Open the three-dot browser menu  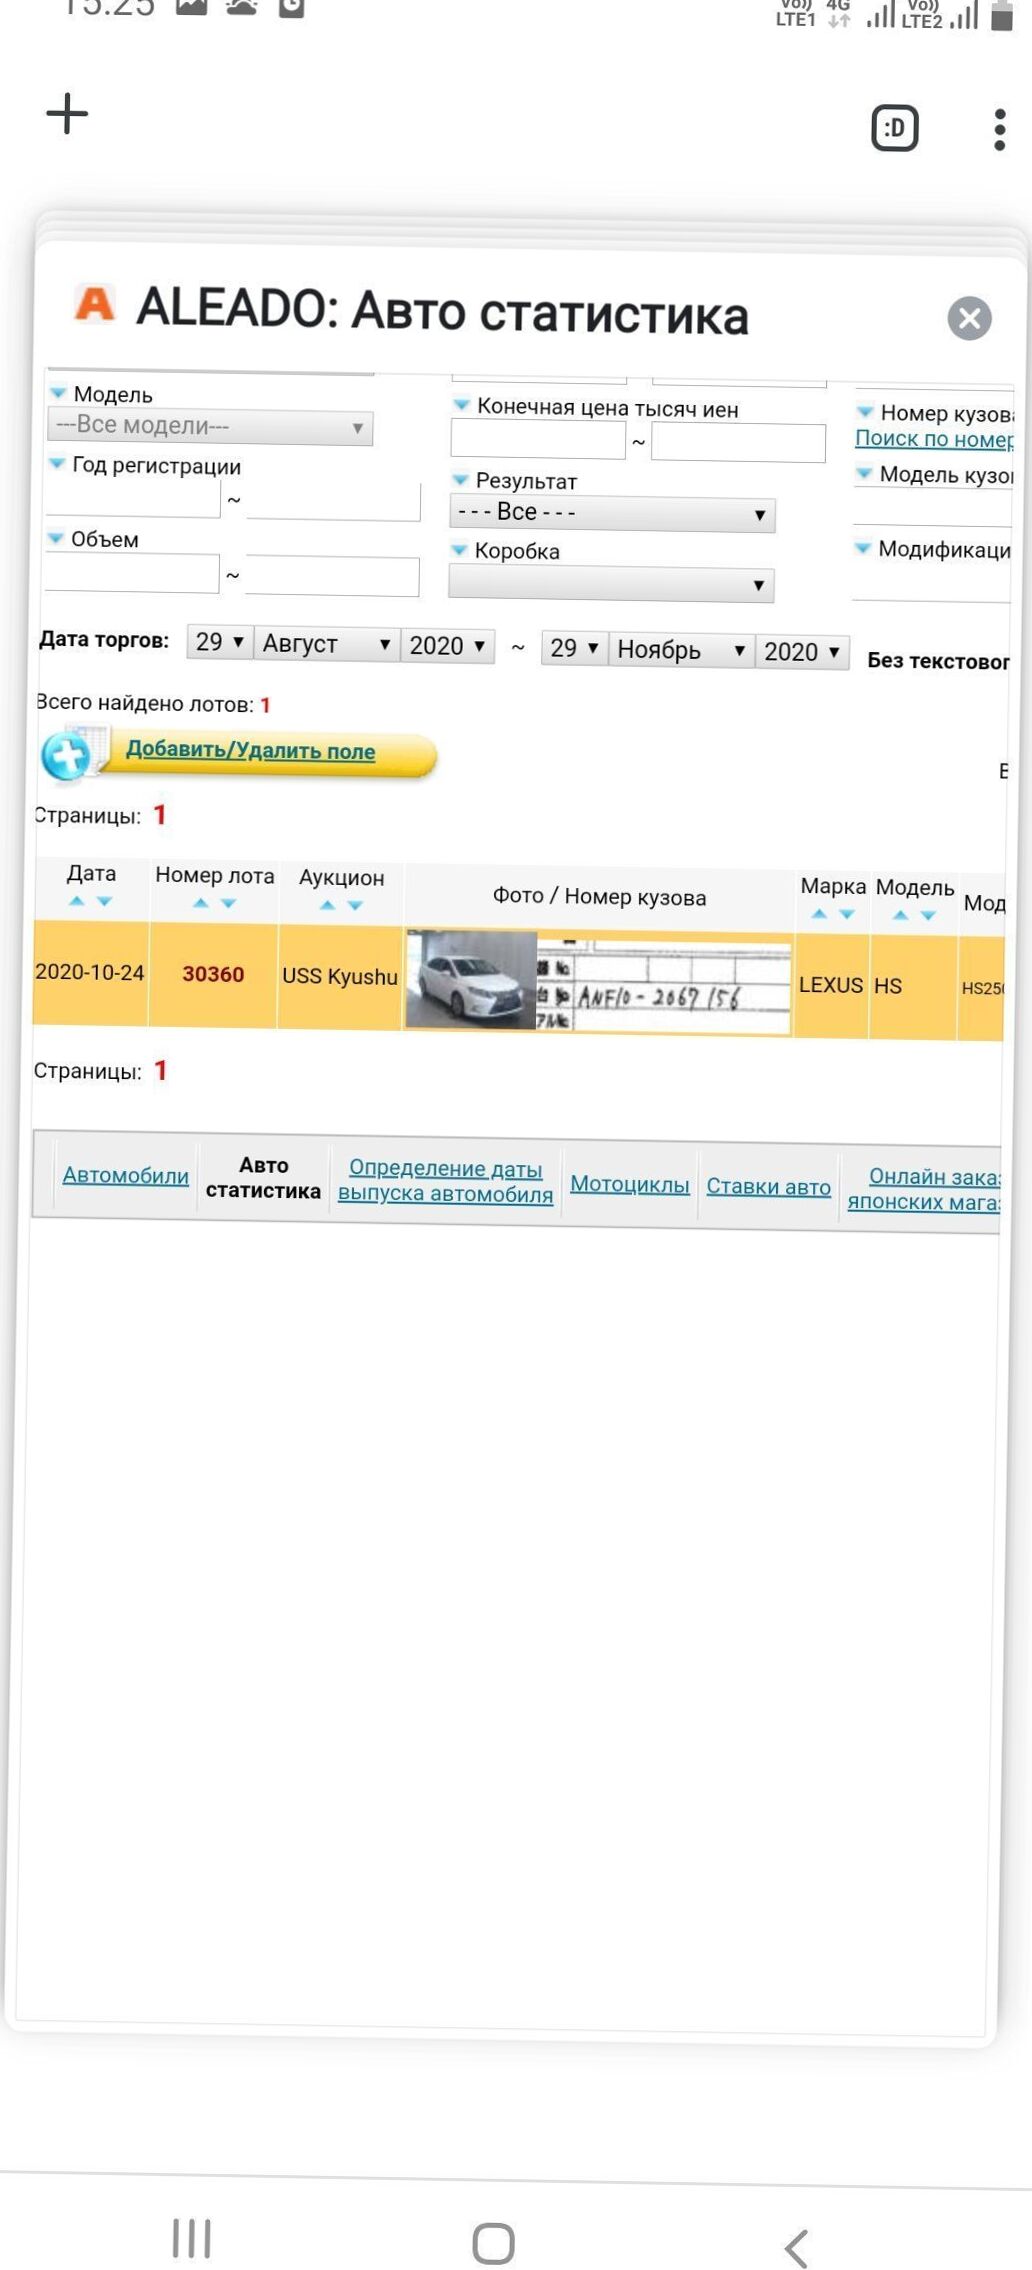coord(999,129)
